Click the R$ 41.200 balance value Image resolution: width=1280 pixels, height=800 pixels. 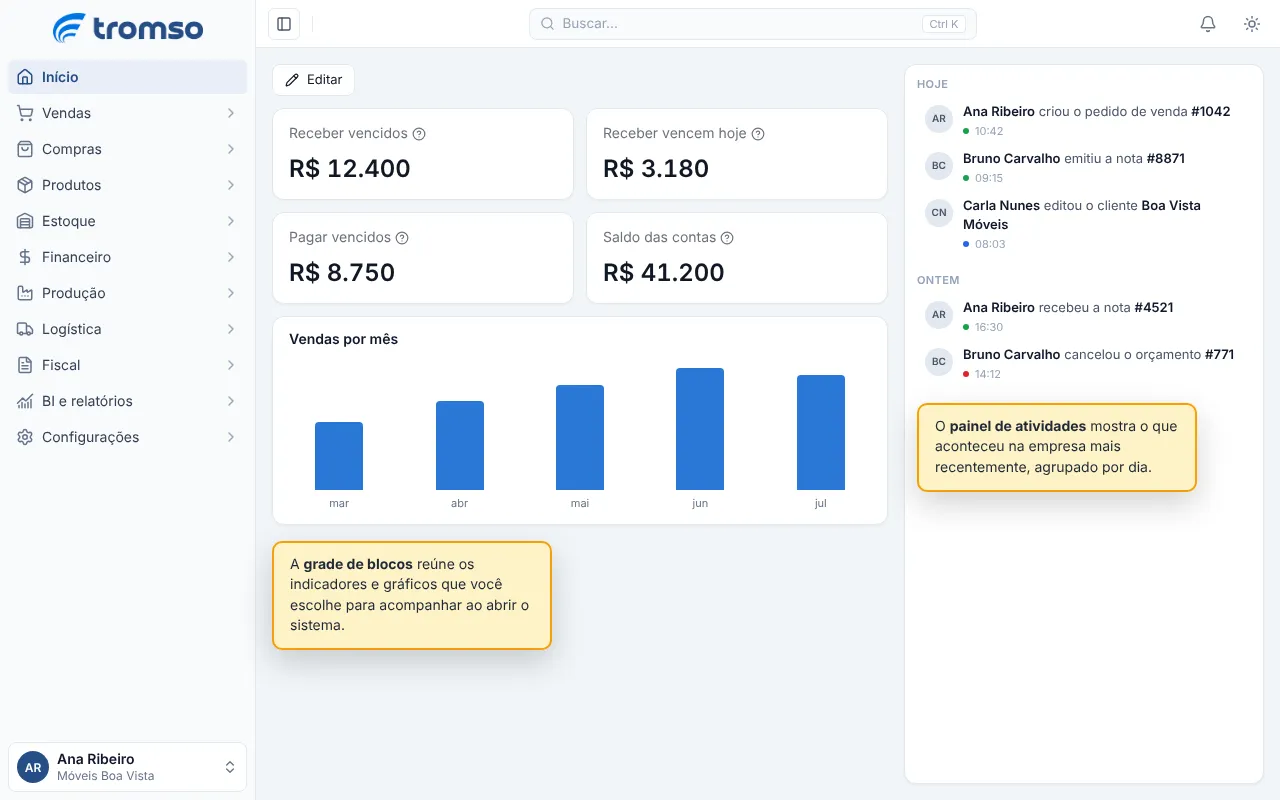pos(664,273)
